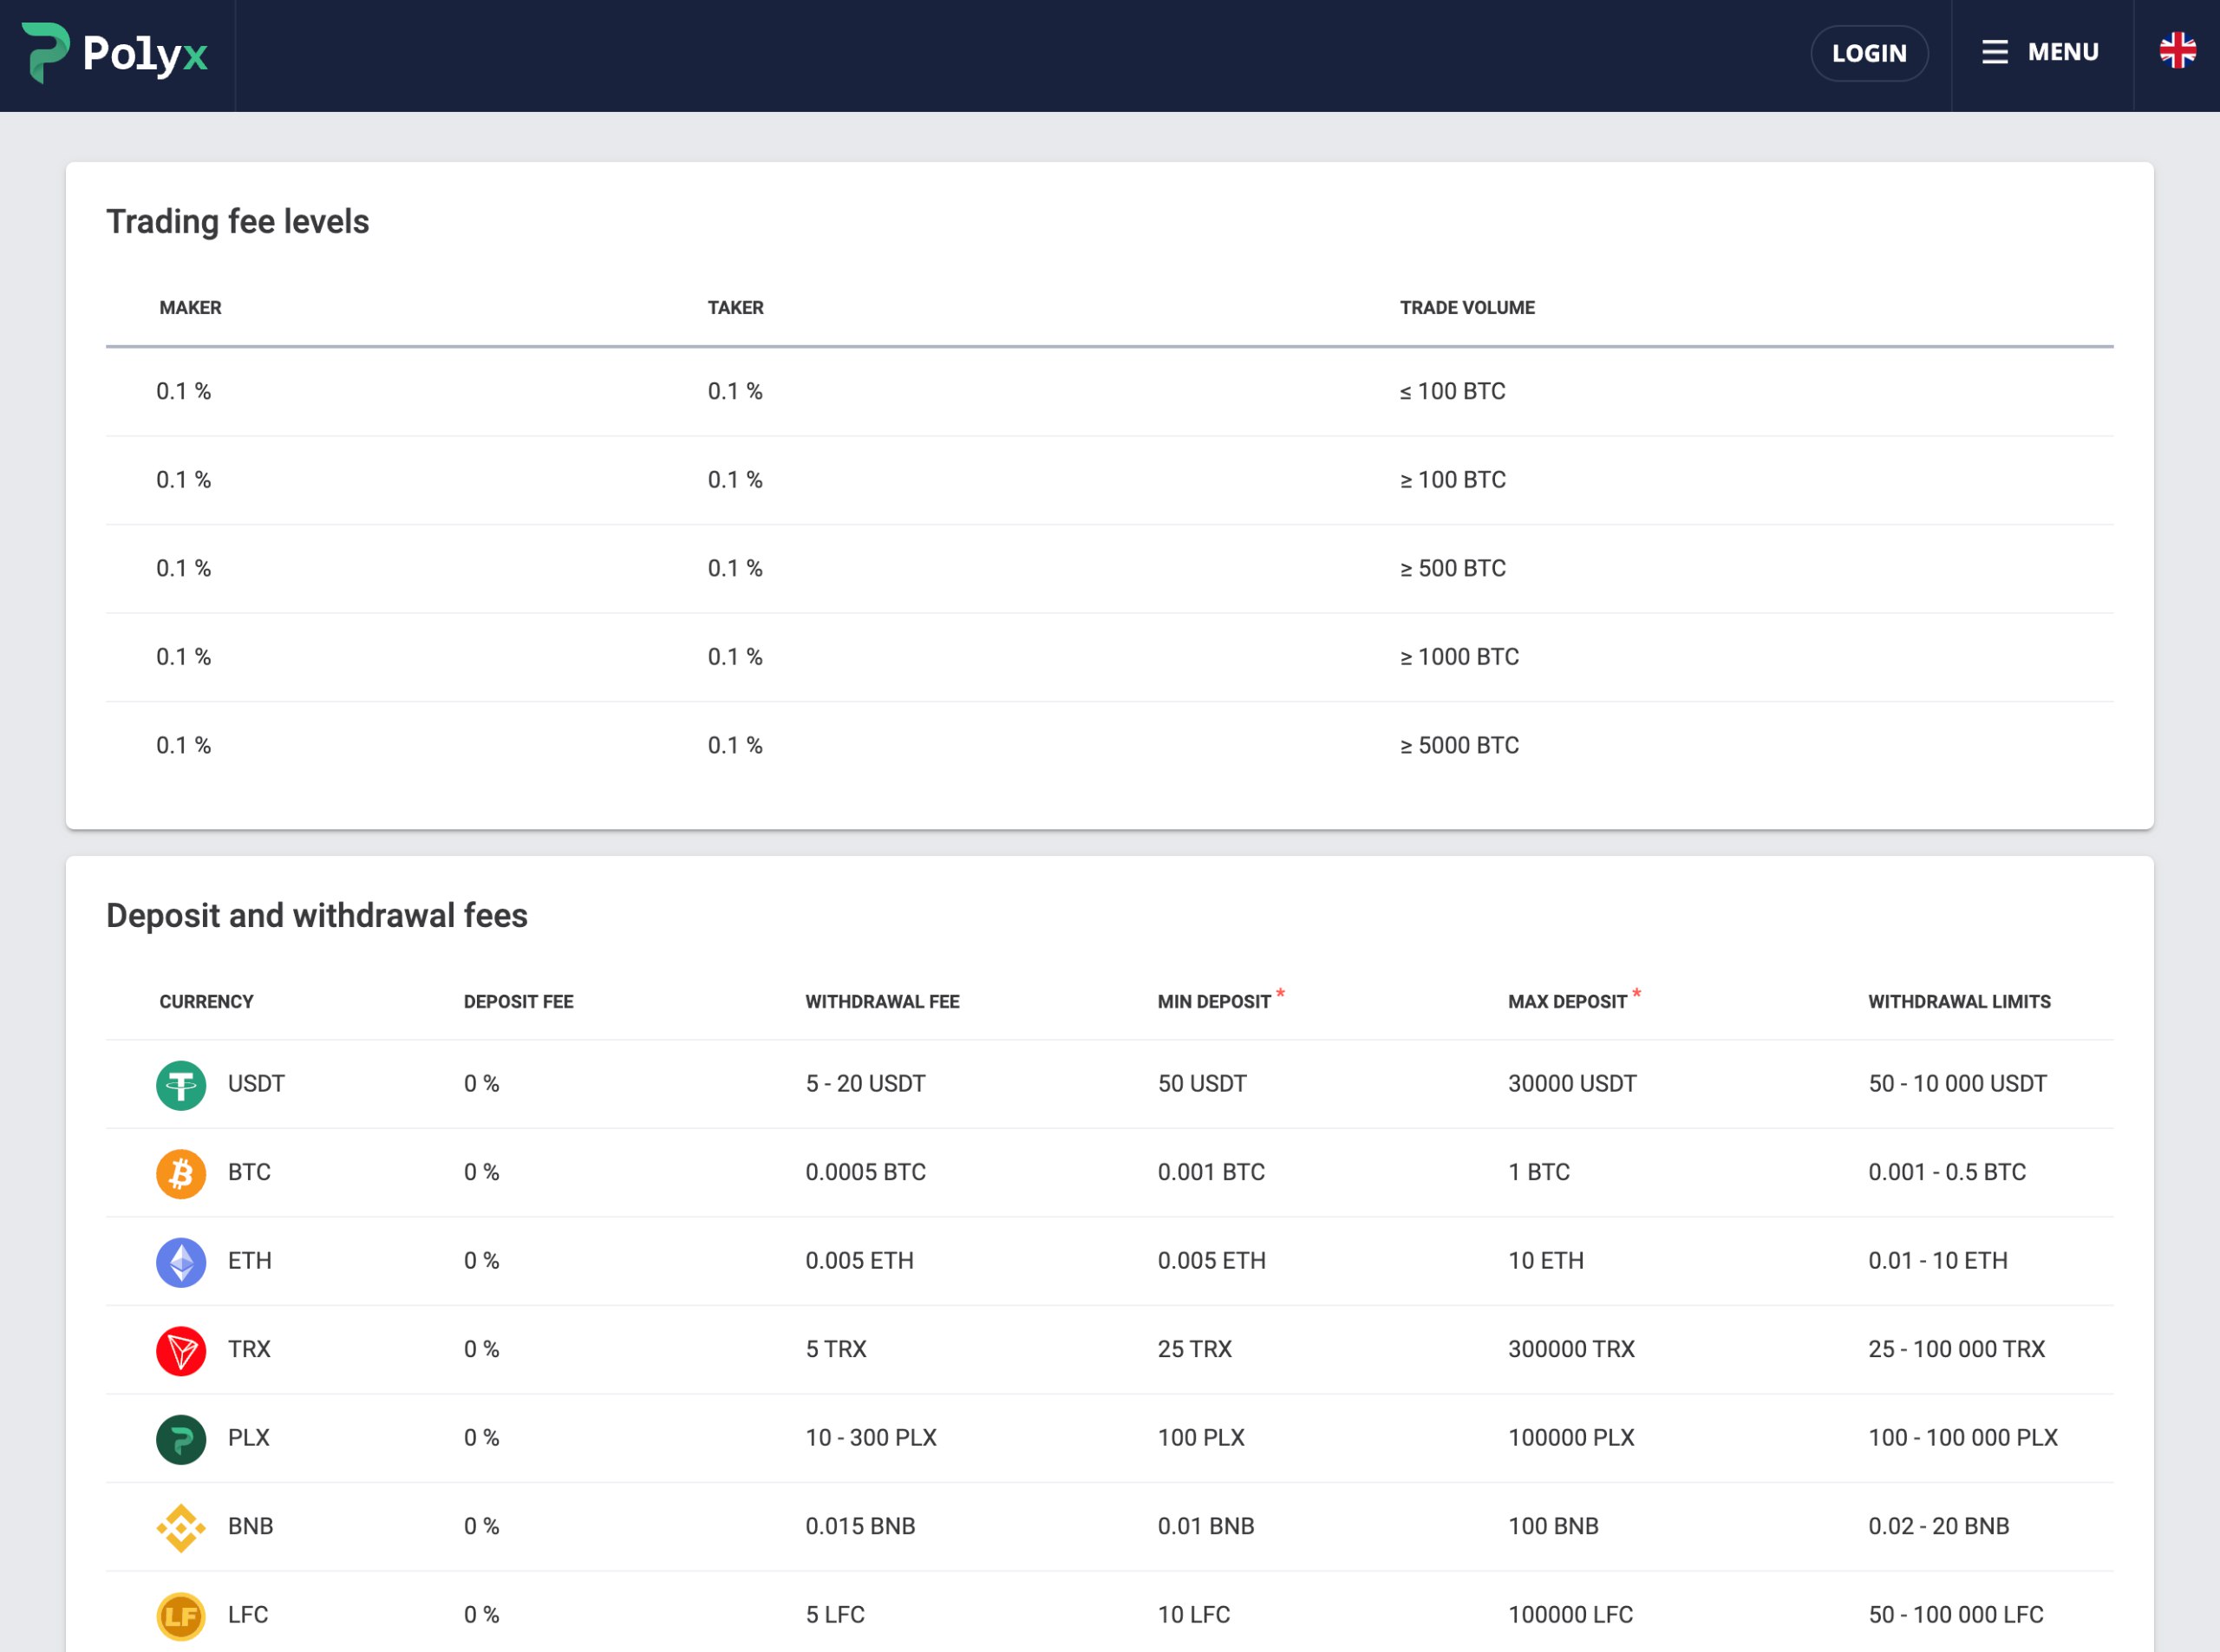
Task: Select the ≥ 5000 BTC fee row
Action: coord(1109,746)
